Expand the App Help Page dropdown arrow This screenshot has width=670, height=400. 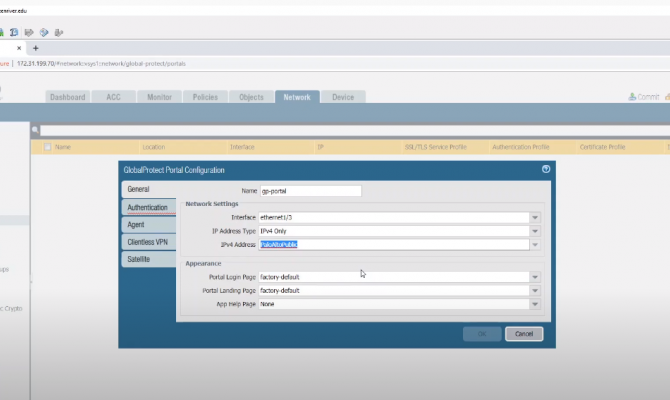[535, 304]
